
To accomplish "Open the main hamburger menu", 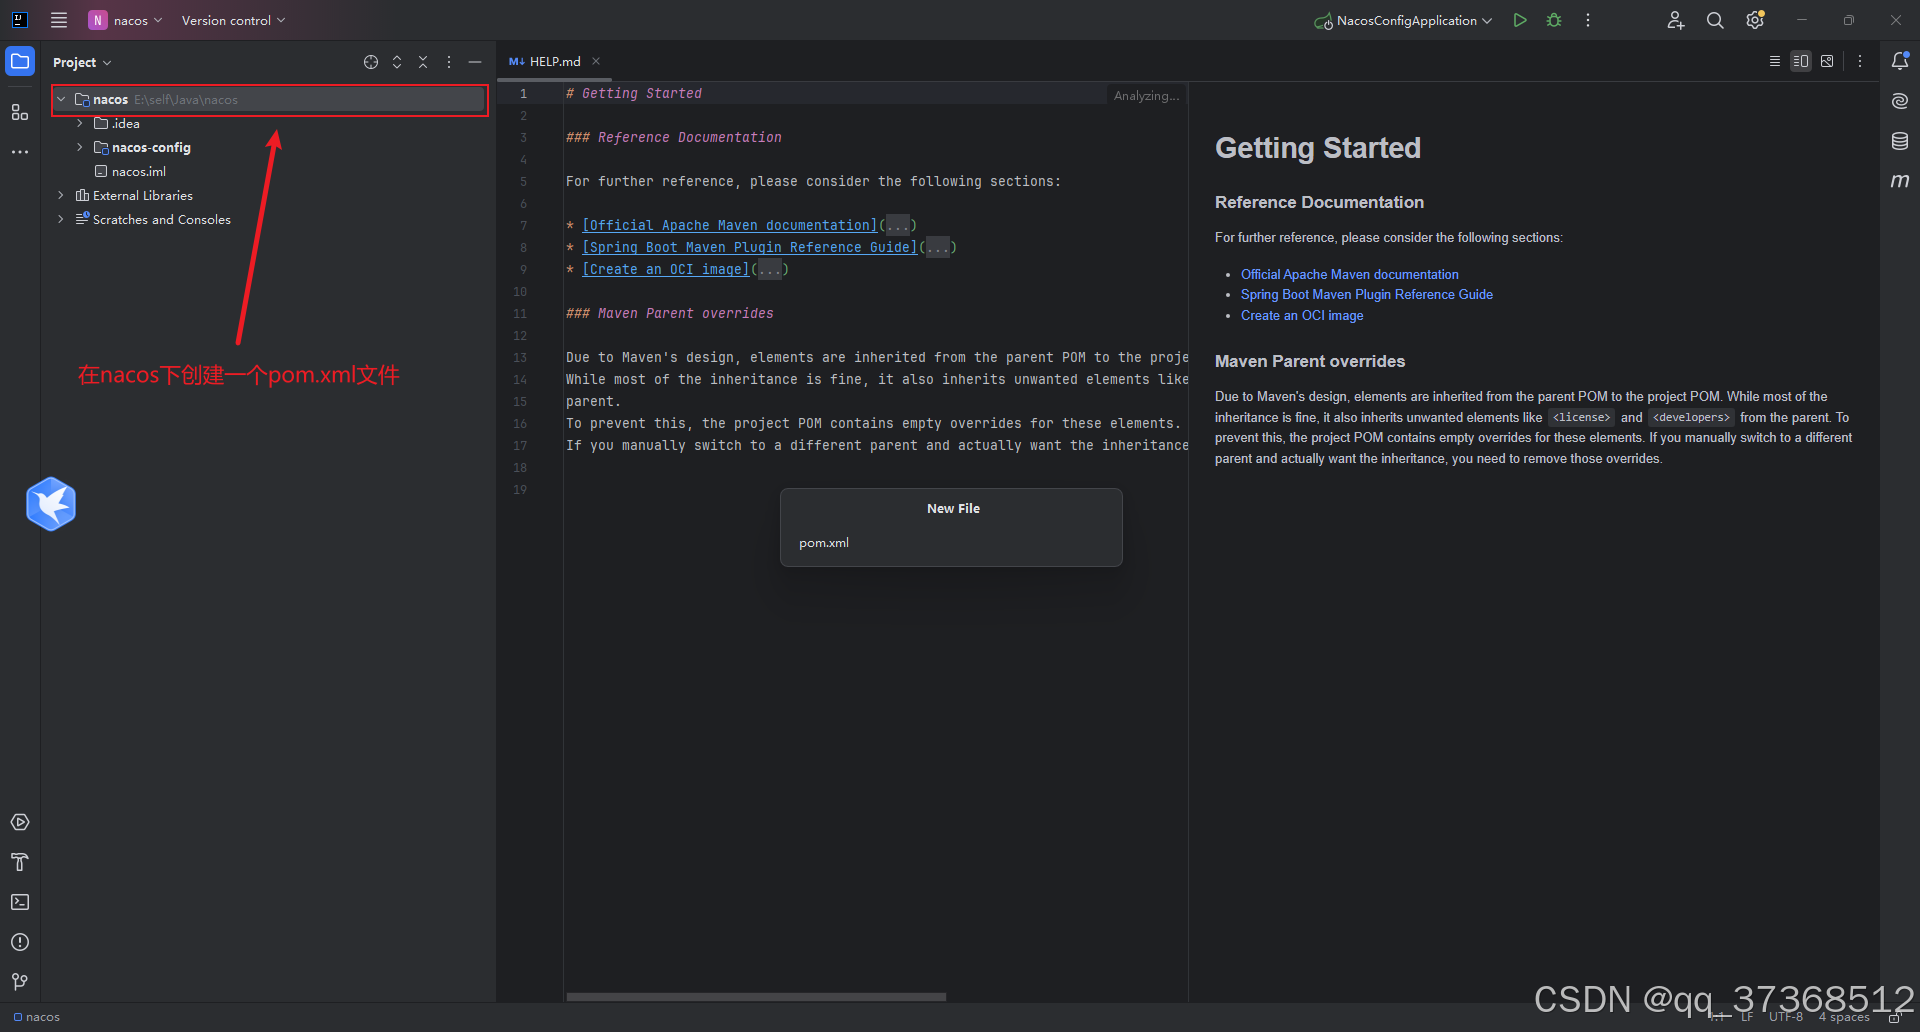I will (x=59, y=20).
